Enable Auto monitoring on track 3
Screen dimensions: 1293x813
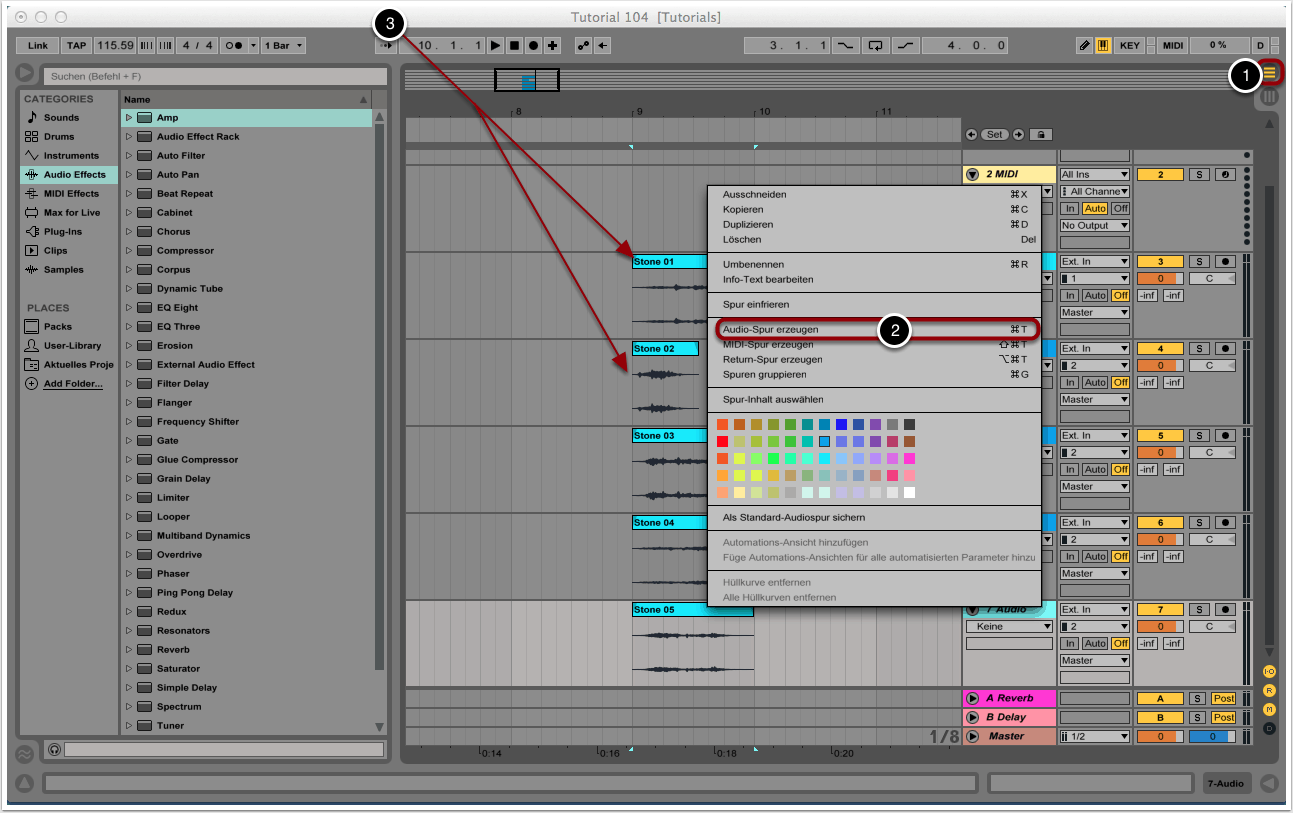(x=1095, y=295)
